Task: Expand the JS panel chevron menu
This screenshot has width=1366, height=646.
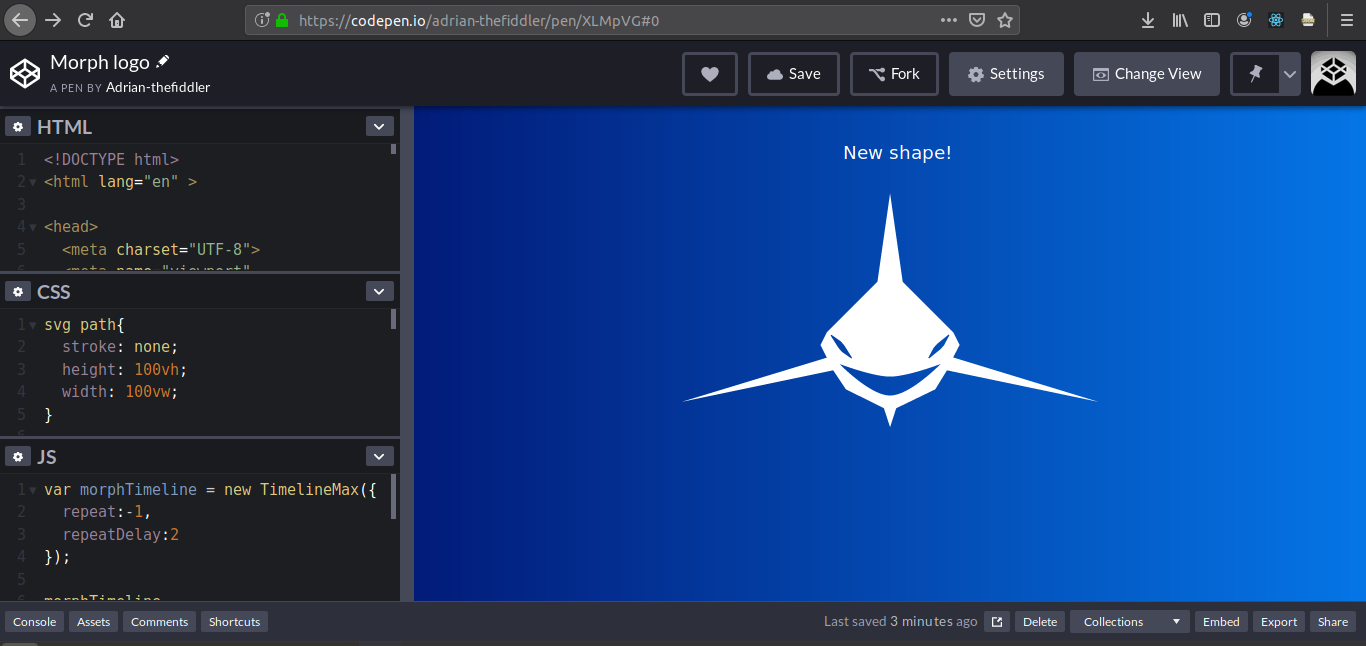Action: (379, 455)
